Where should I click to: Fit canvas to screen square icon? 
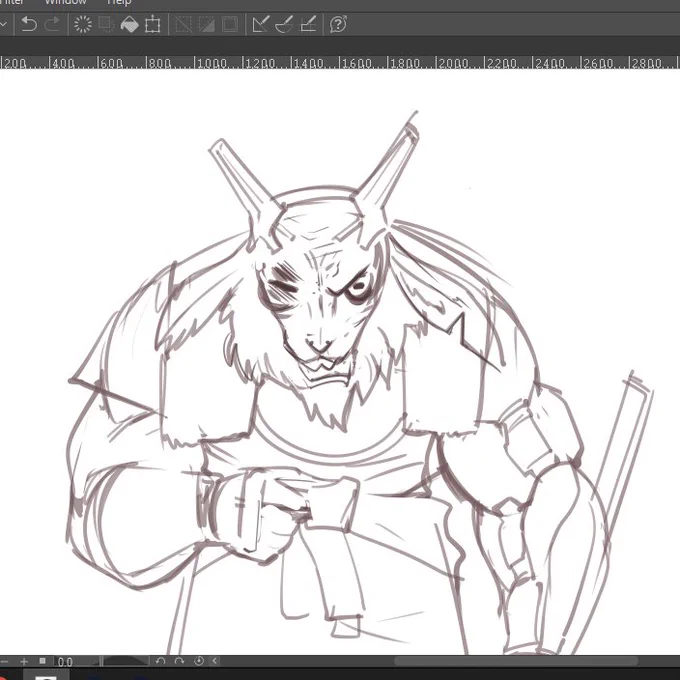pos(42,661)
